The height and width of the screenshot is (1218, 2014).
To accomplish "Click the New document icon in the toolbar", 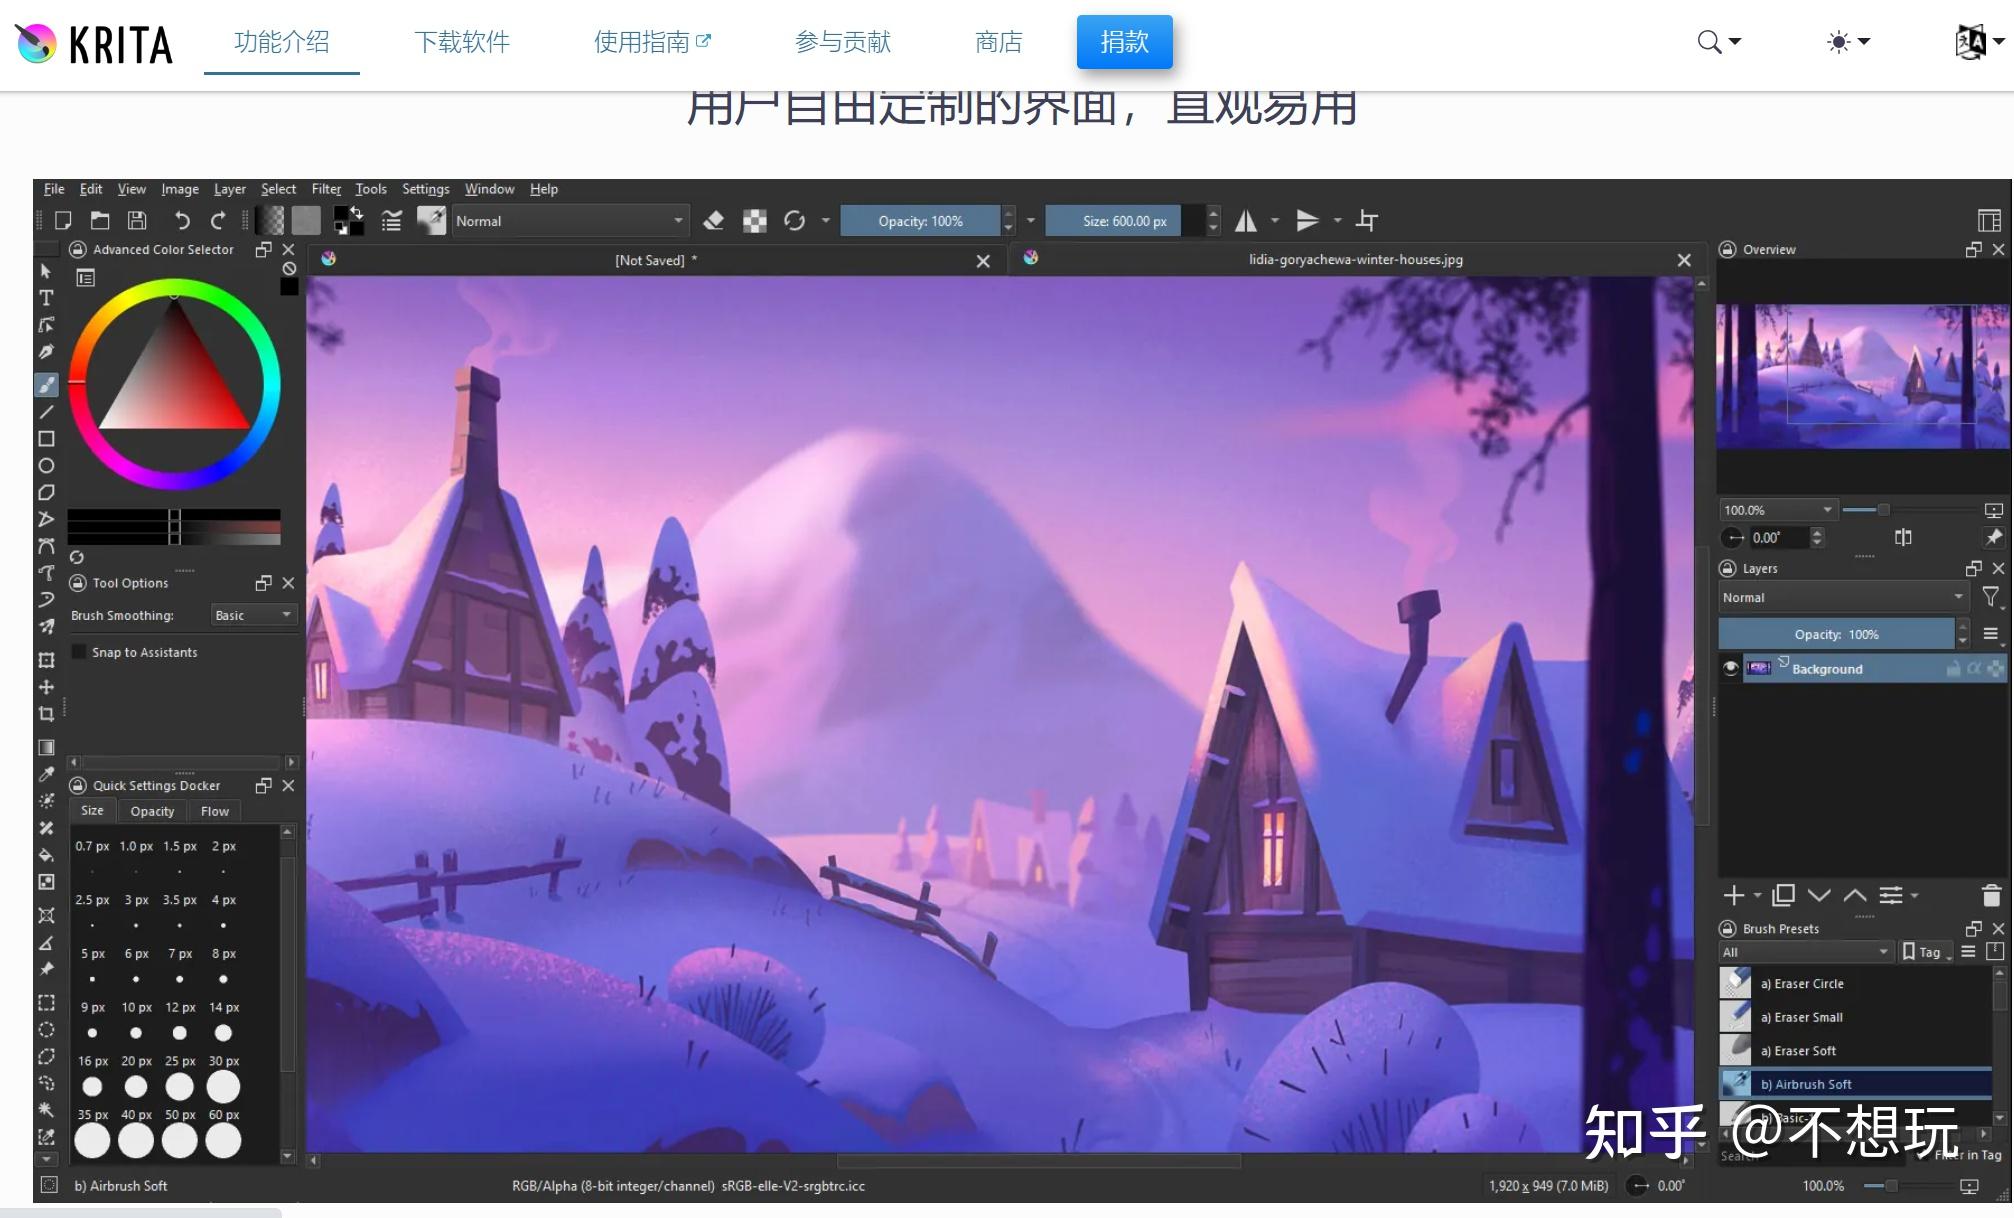I will click(x=62, y=221).
